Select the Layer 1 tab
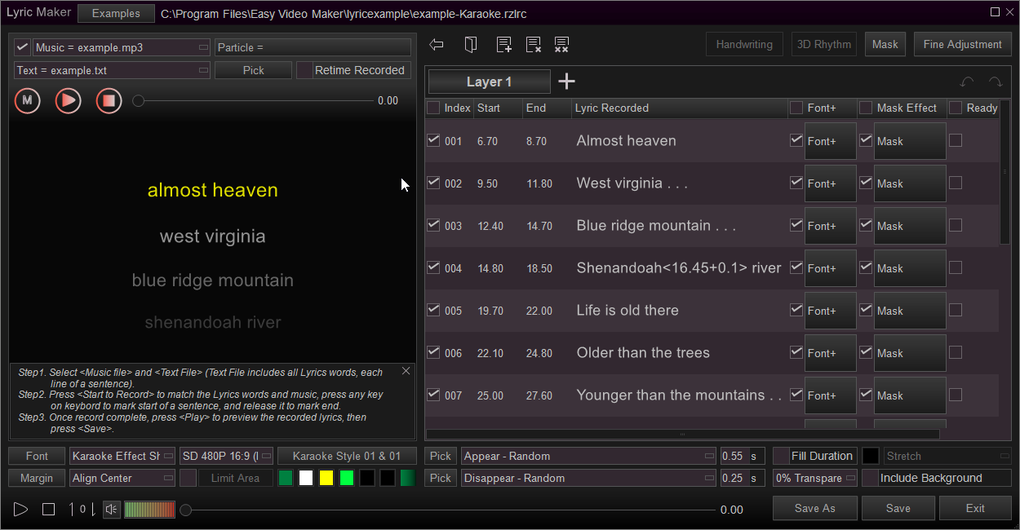The image size is (1020, 530). [489, 82]
